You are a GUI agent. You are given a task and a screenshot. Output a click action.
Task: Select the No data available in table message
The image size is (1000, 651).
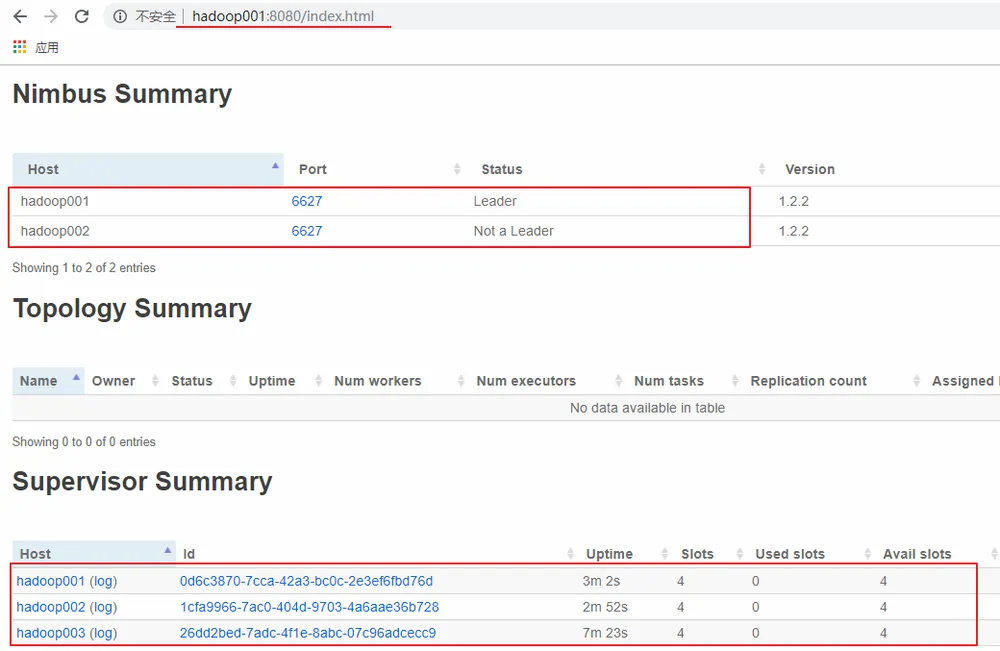pyautogui.click(x=647, y=408)
